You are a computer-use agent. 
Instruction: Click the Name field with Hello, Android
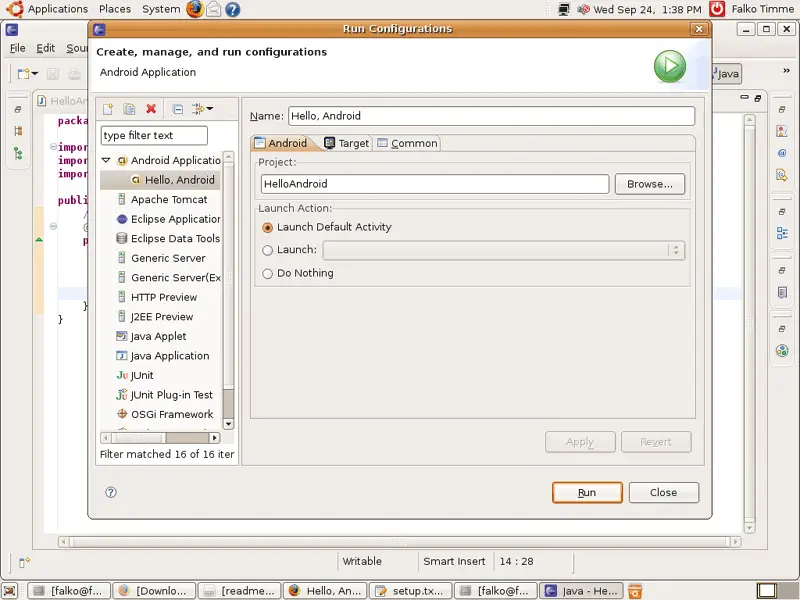click(x=491, y=116)
